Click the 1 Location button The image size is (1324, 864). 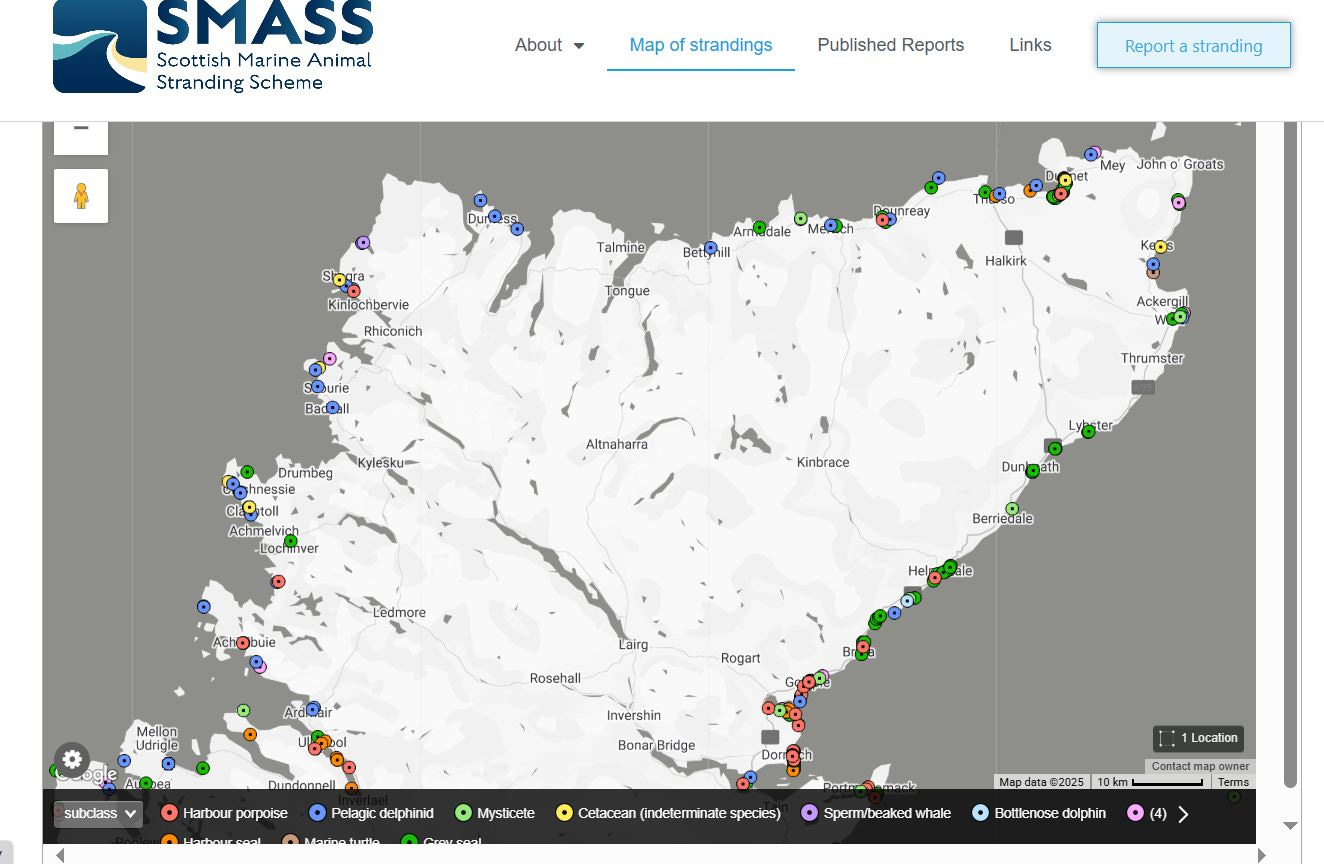click(1198, 738)
